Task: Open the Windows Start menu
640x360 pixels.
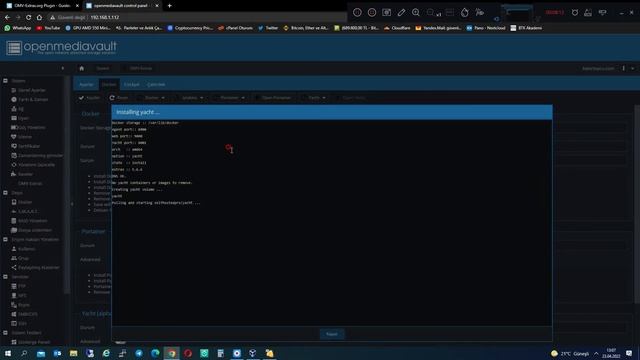Action: [8, 353]
